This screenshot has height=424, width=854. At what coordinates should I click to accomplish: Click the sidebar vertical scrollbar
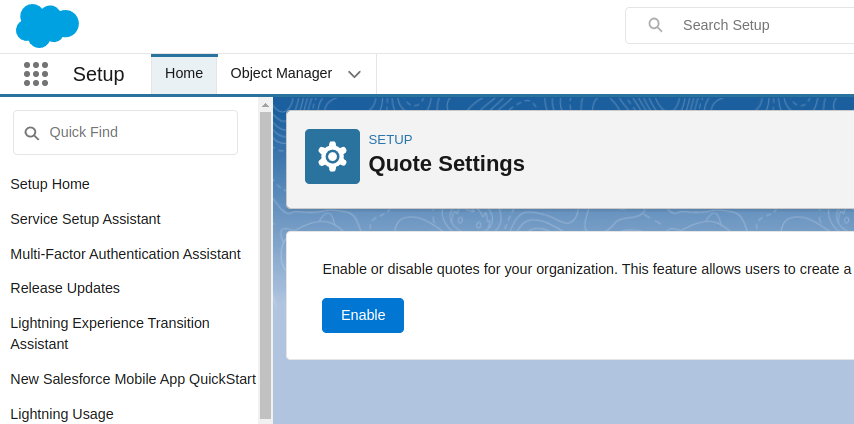click(265, 260)
